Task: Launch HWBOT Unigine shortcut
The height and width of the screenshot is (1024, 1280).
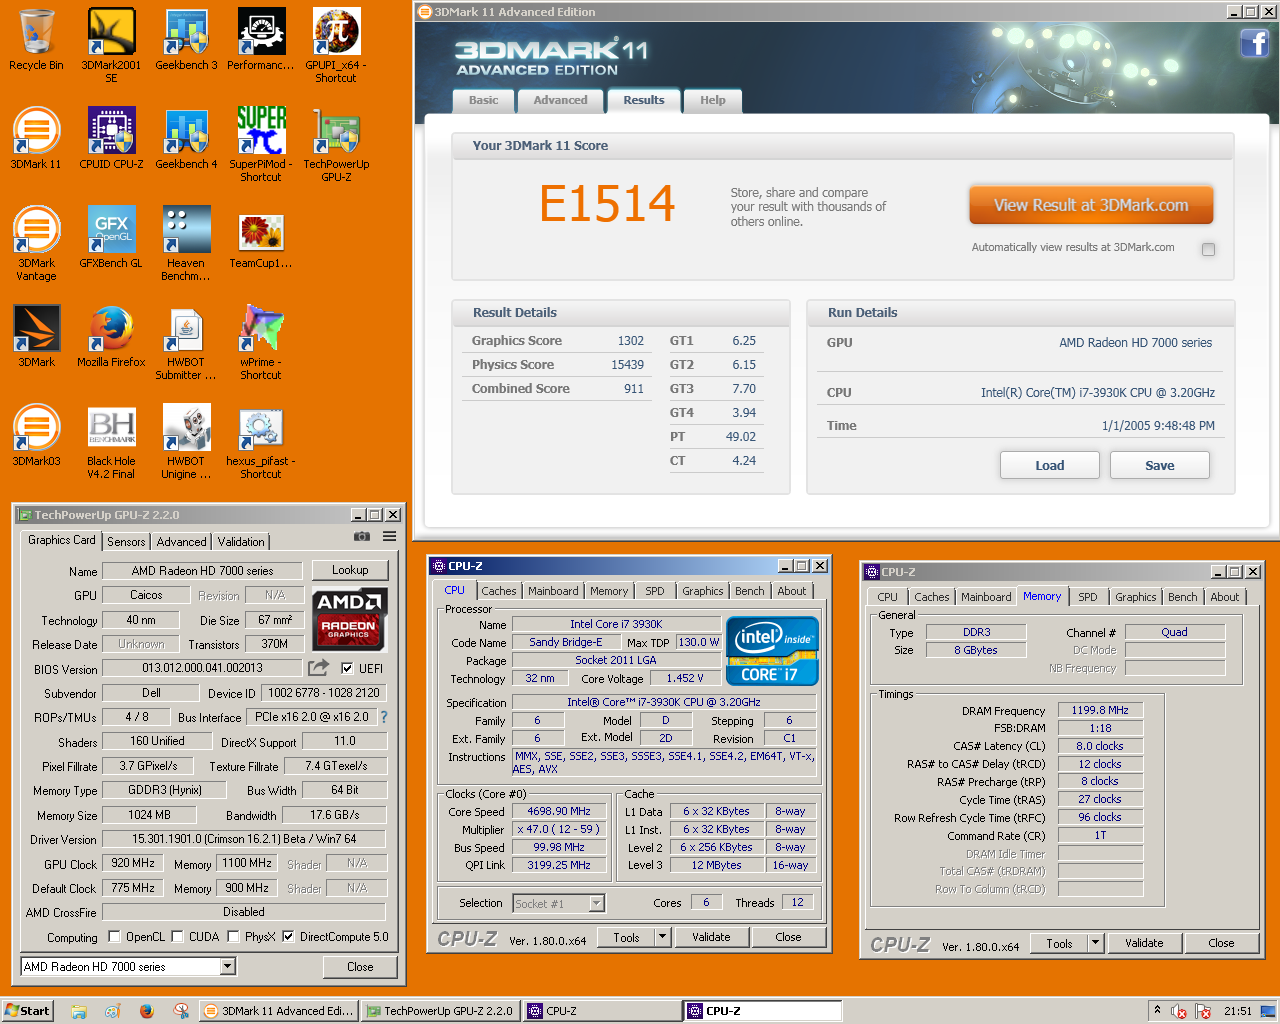Action: click(186, 441)
